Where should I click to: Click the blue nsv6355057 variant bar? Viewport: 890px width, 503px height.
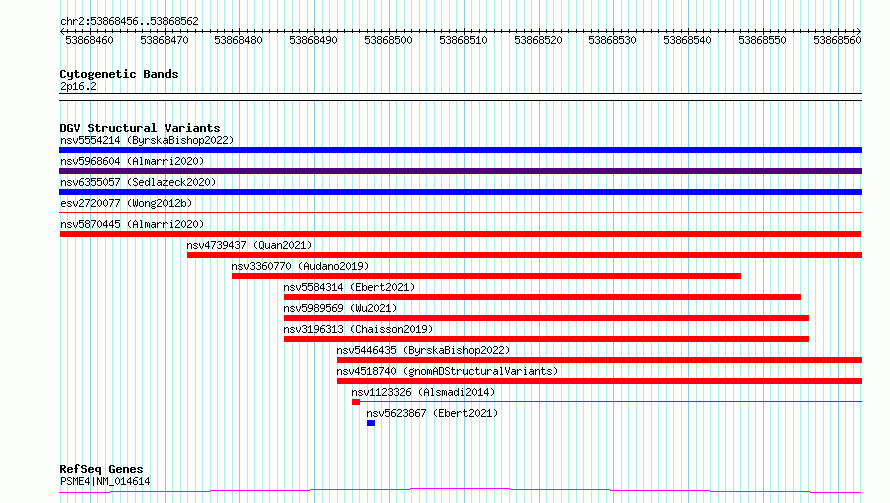[x=460, y=192]
